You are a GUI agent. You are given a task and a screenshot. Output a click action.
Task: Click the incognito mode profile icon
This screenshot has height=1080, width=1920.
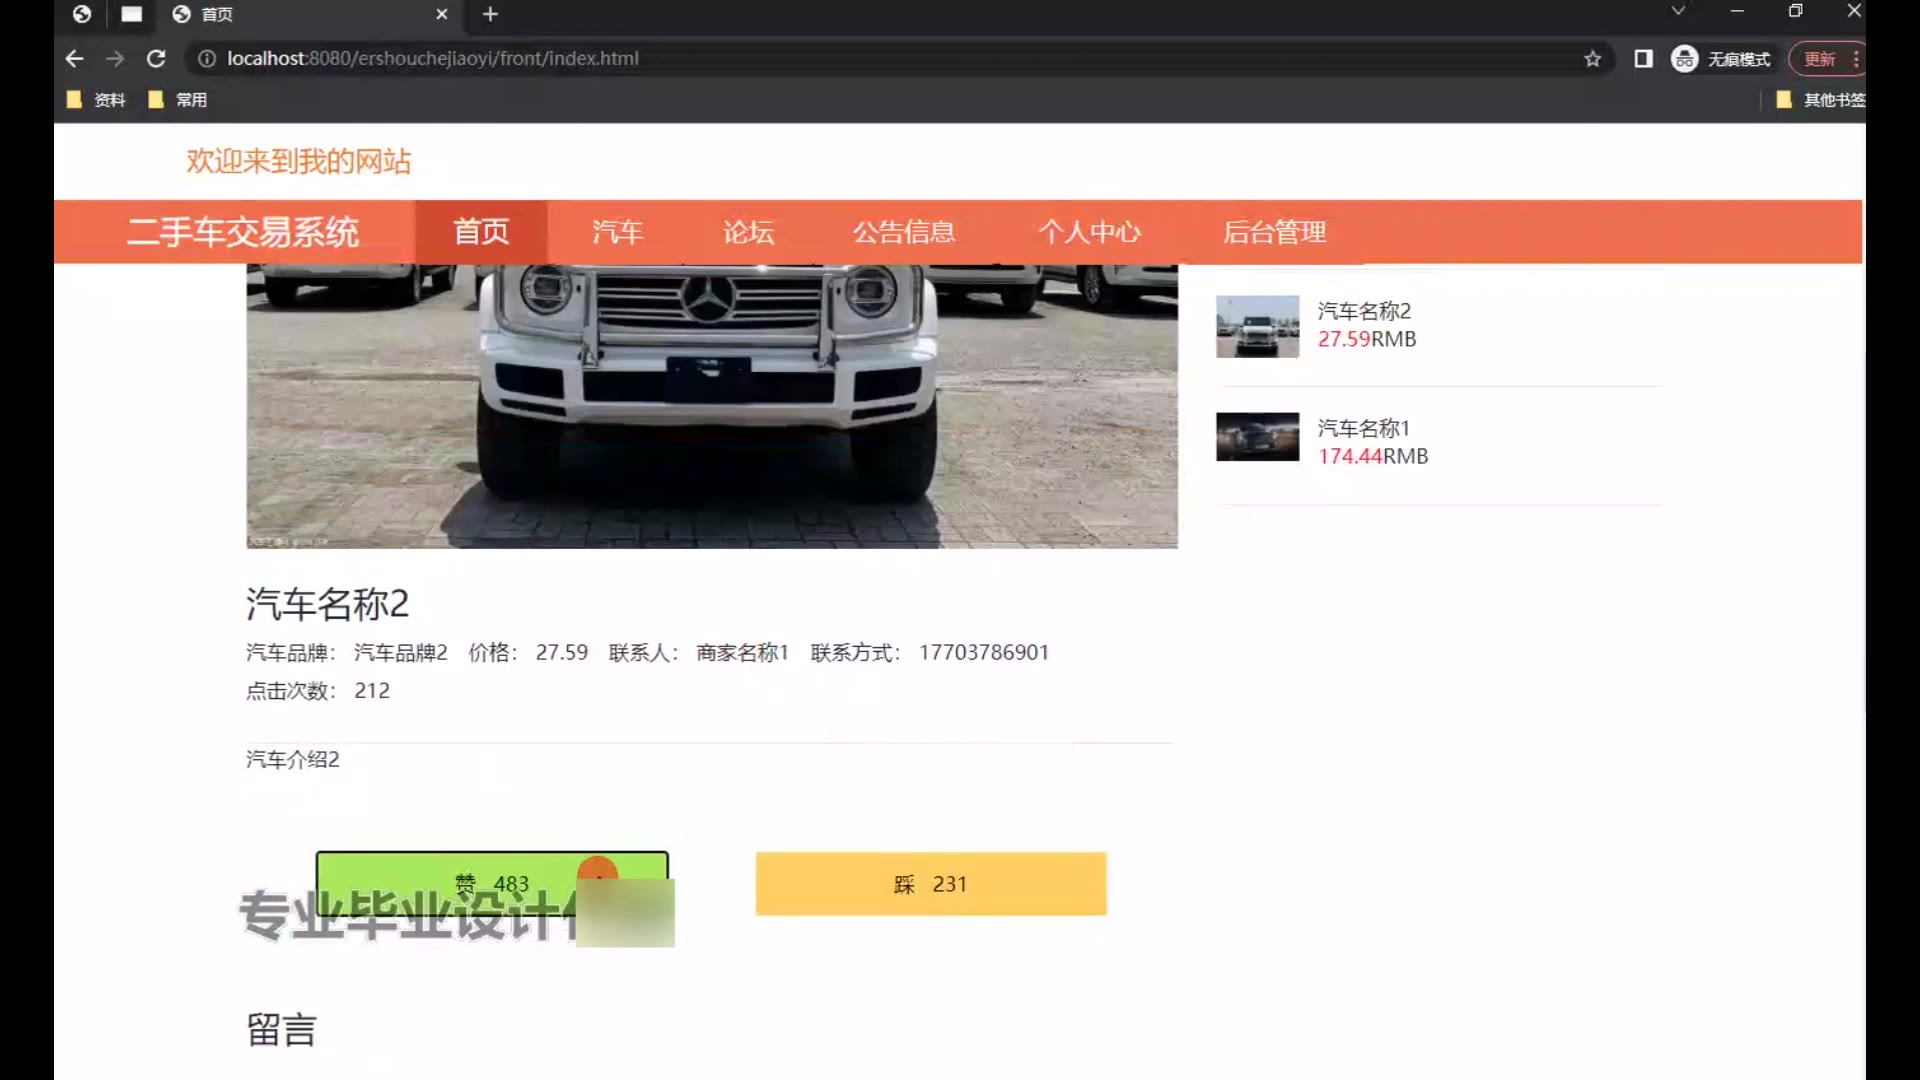(x=1685, y=59)
